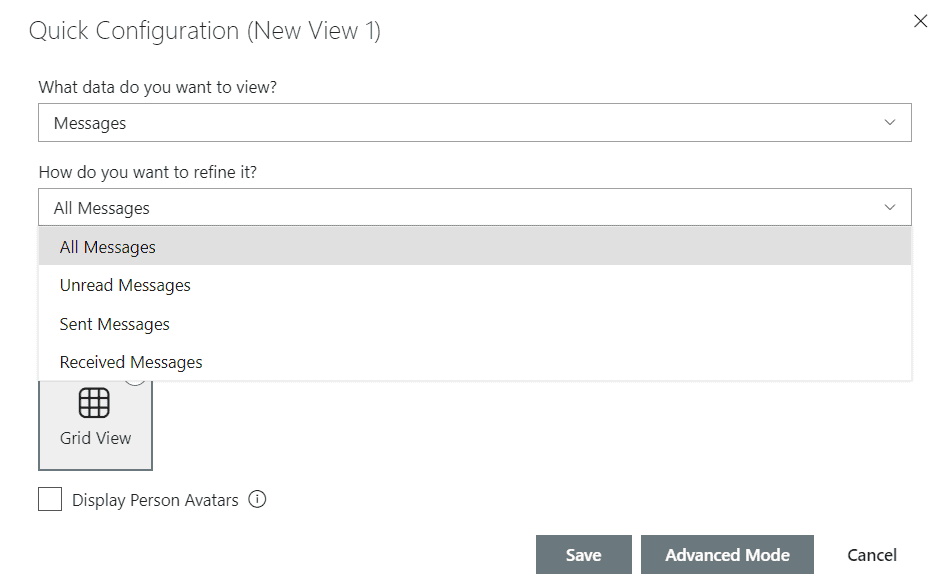The width and height of the screenshot is (950, 588).
Task: Click the info icon beside Display Person Avatars
Action: (x=257, y=499)
